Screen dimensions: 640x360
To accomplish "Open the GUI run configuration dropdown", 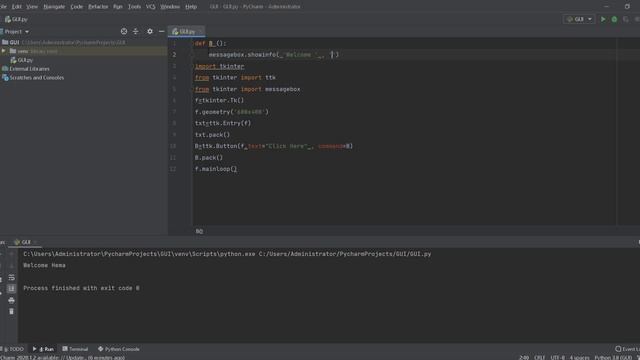I will tap(579, 19).
